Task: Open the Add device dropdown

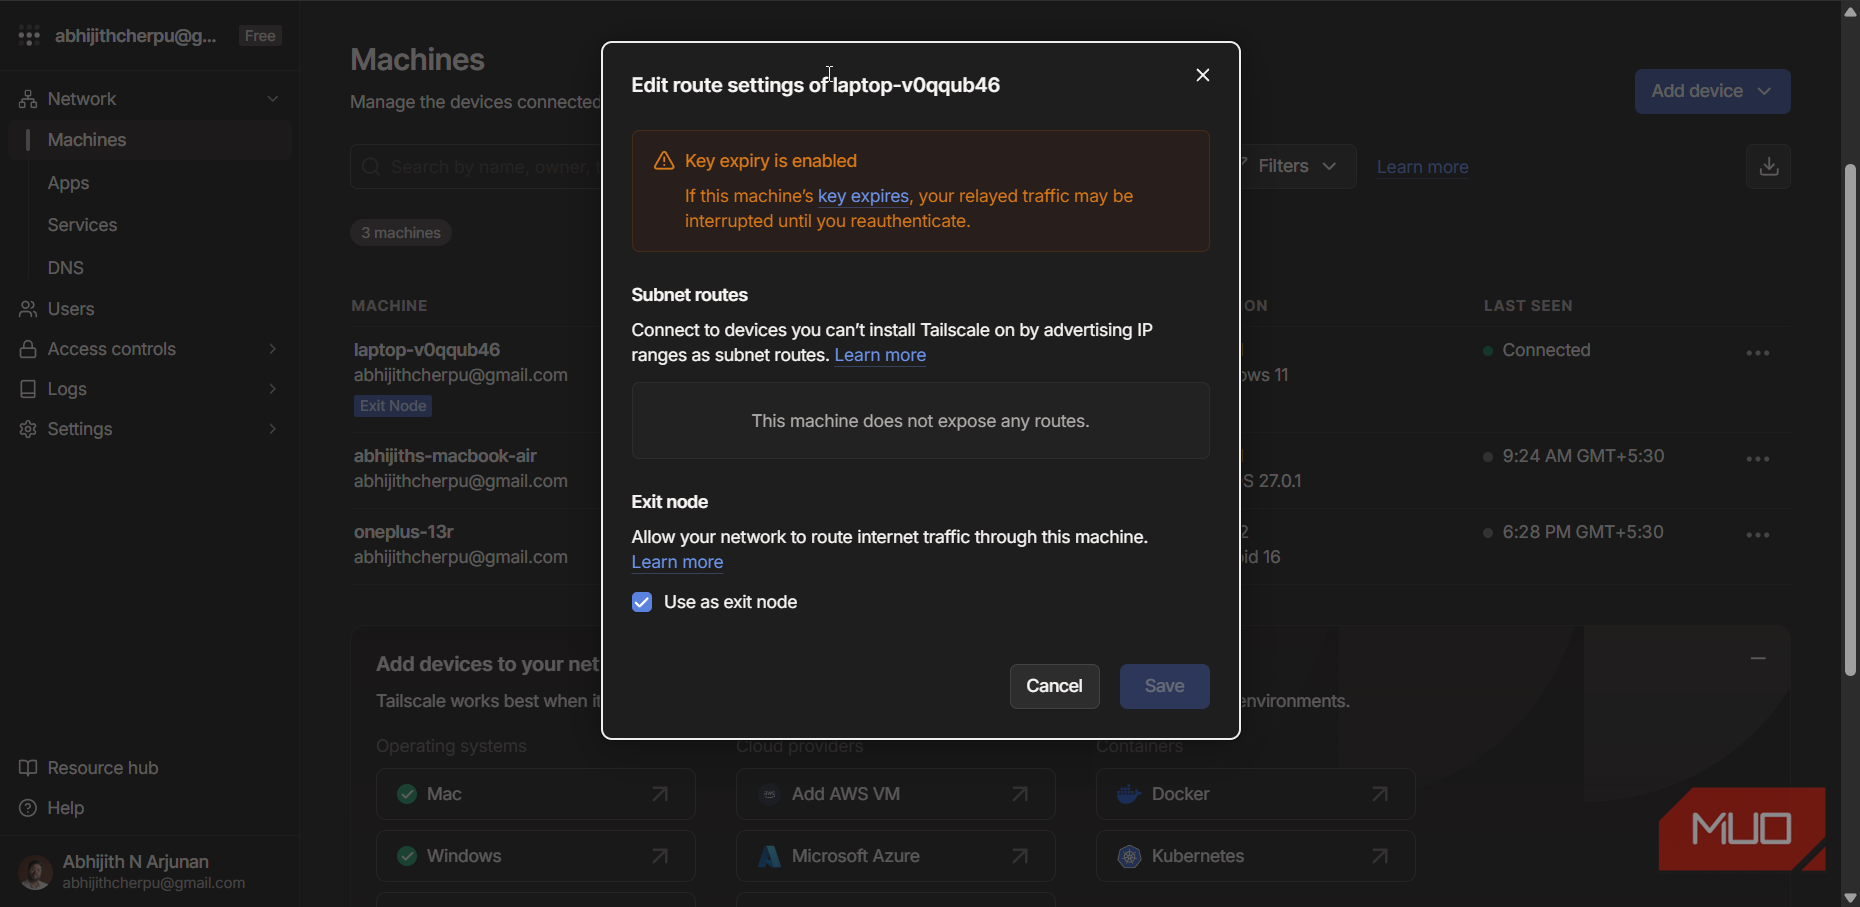Action: click(1712, 91)
